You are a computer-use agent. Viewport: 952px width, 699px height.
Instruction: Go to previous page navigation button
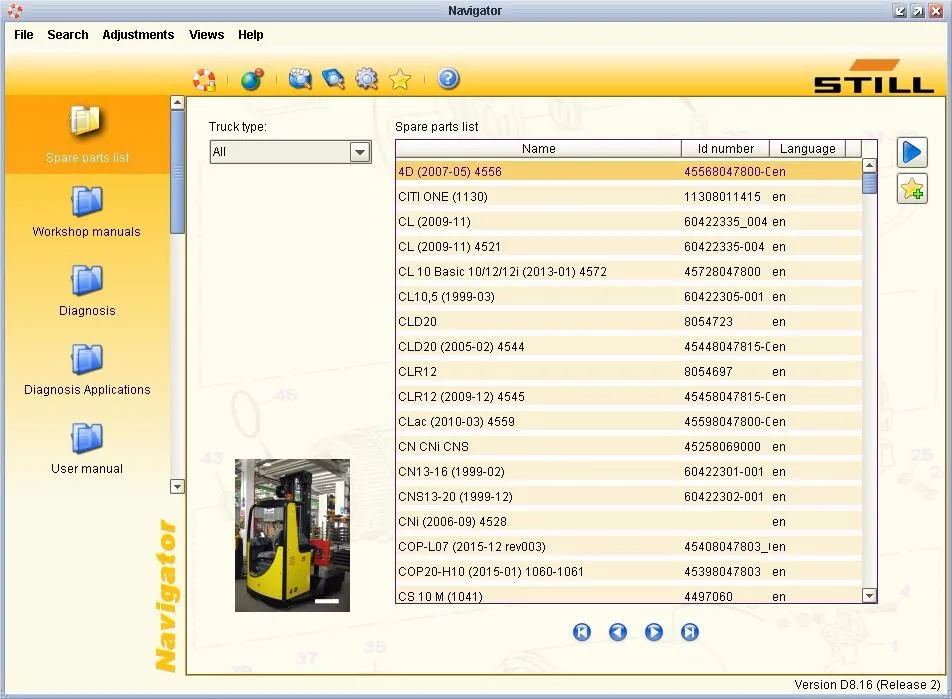coord(617,632)
